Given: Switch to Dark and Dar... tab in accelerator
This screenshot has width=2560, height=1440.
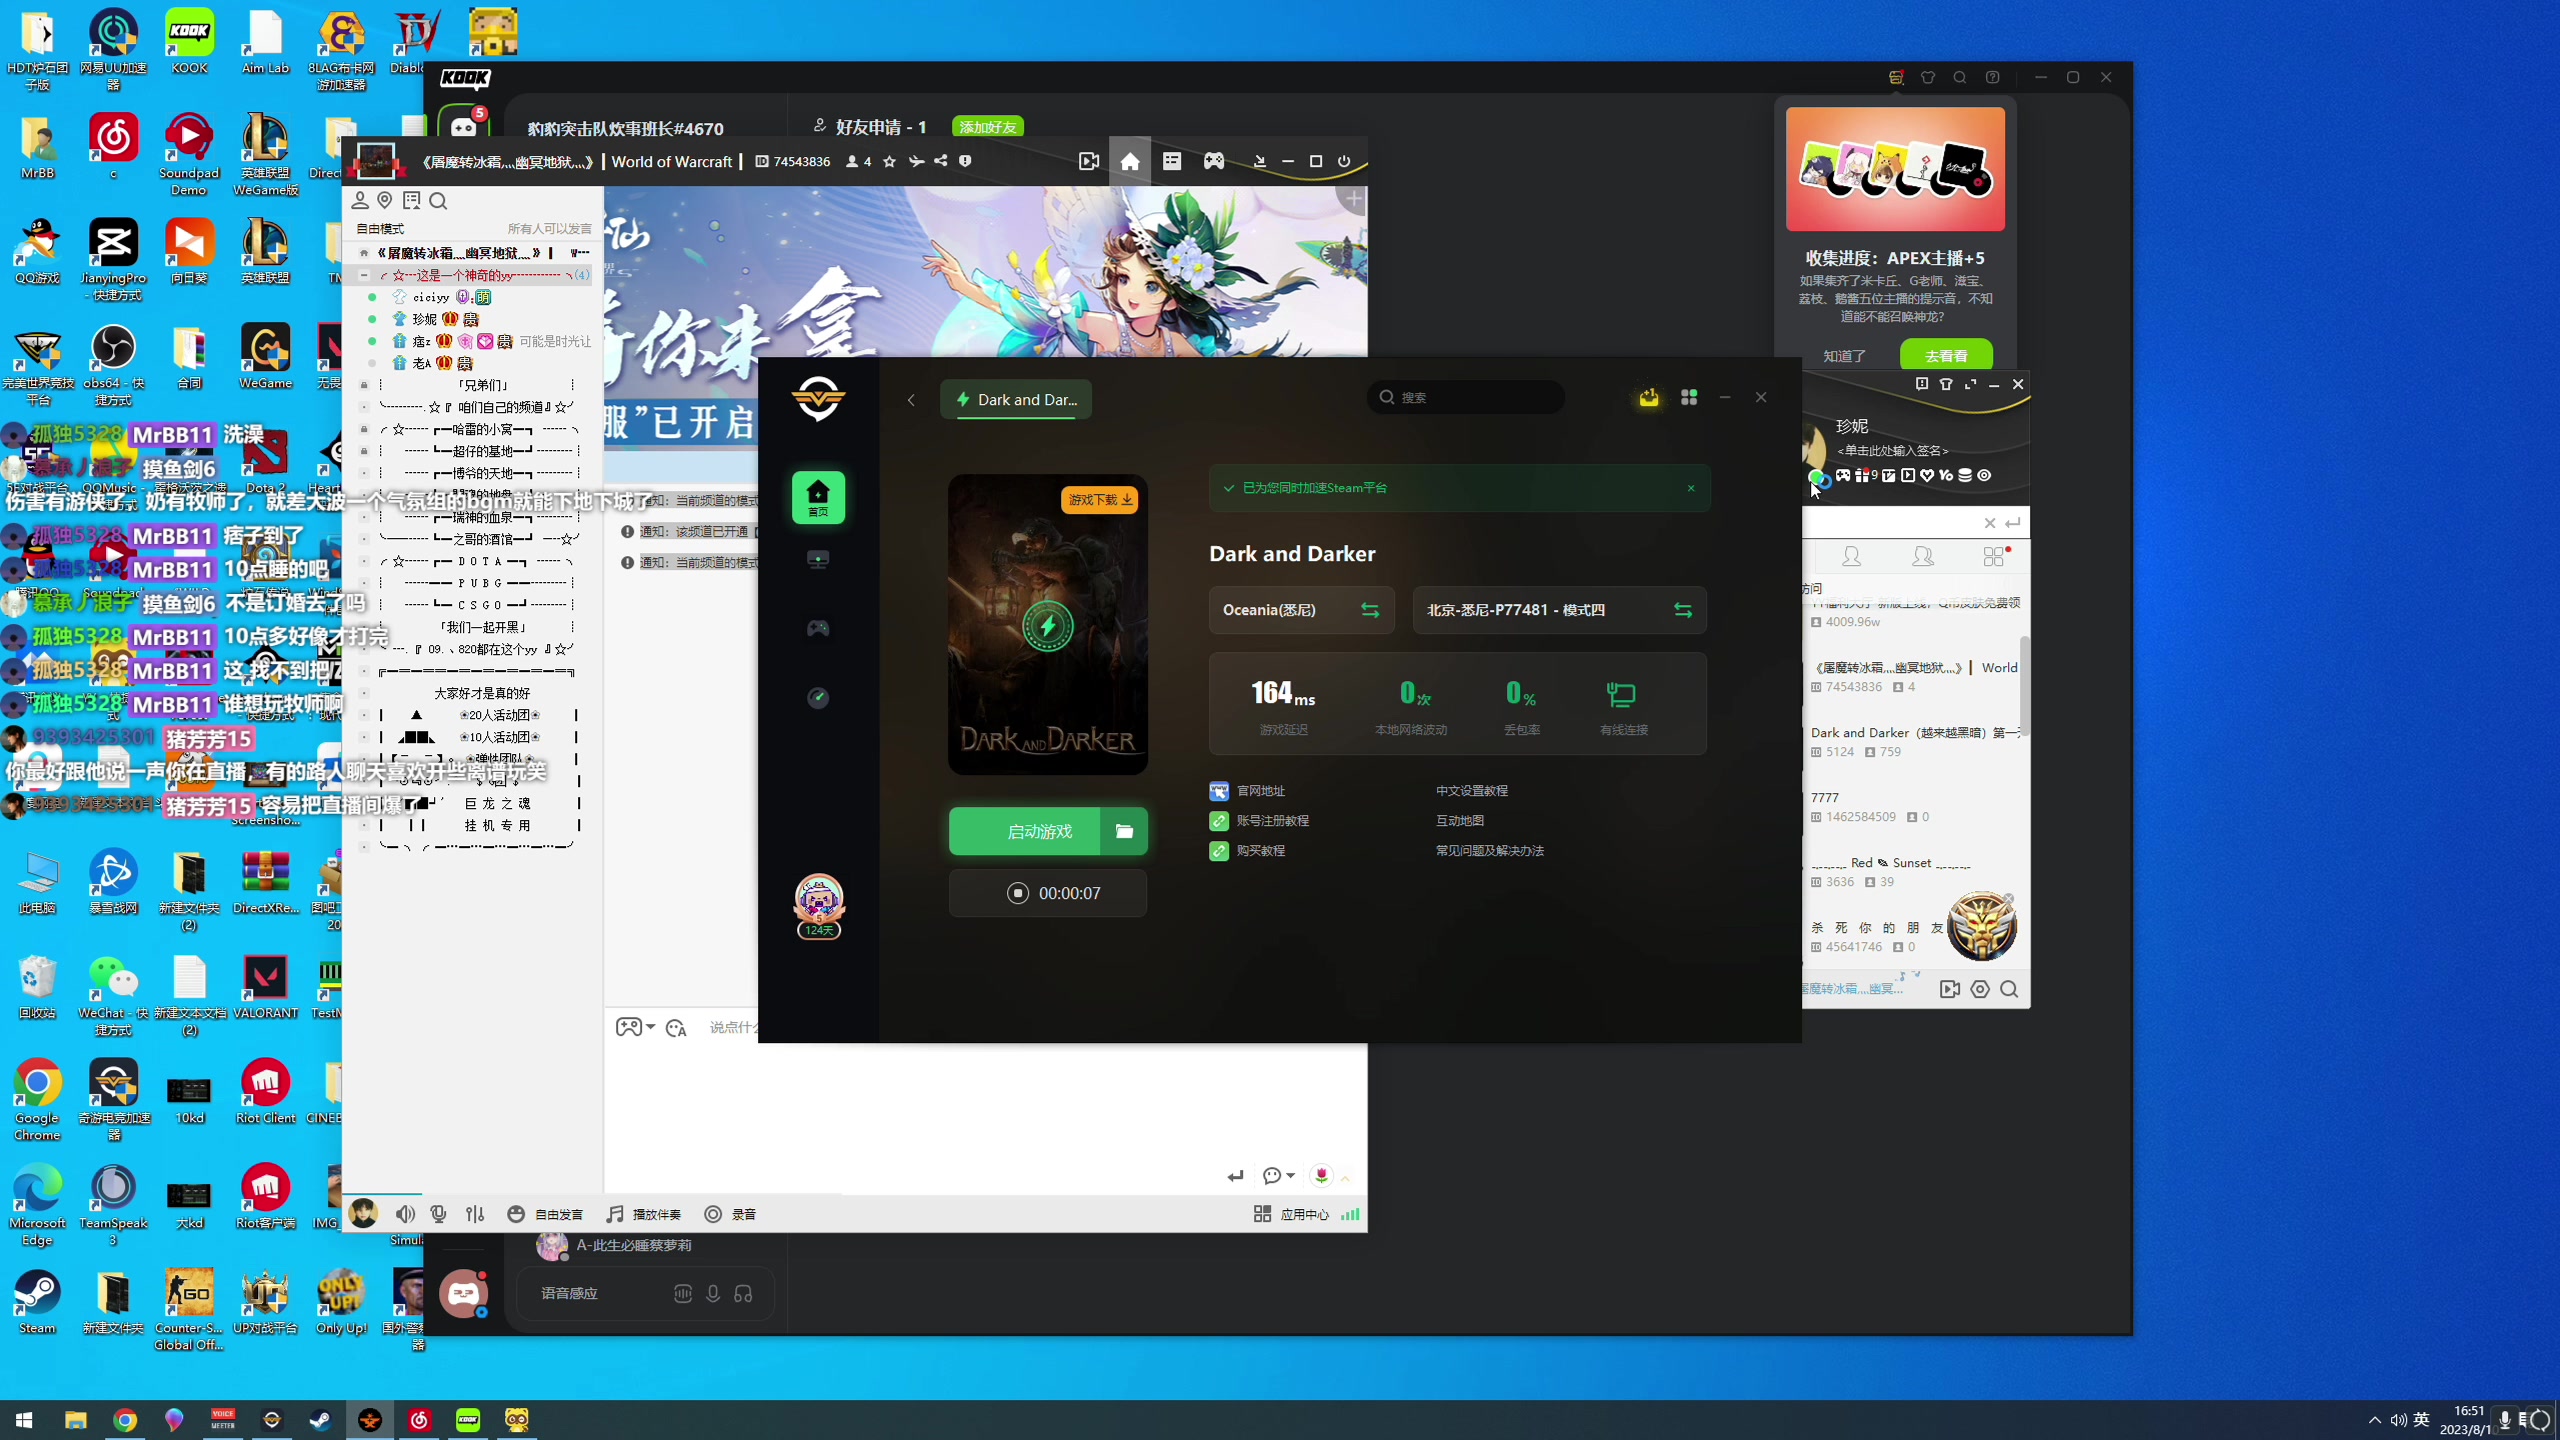Looking at the screenshot, I should [x=1016, y=400].
